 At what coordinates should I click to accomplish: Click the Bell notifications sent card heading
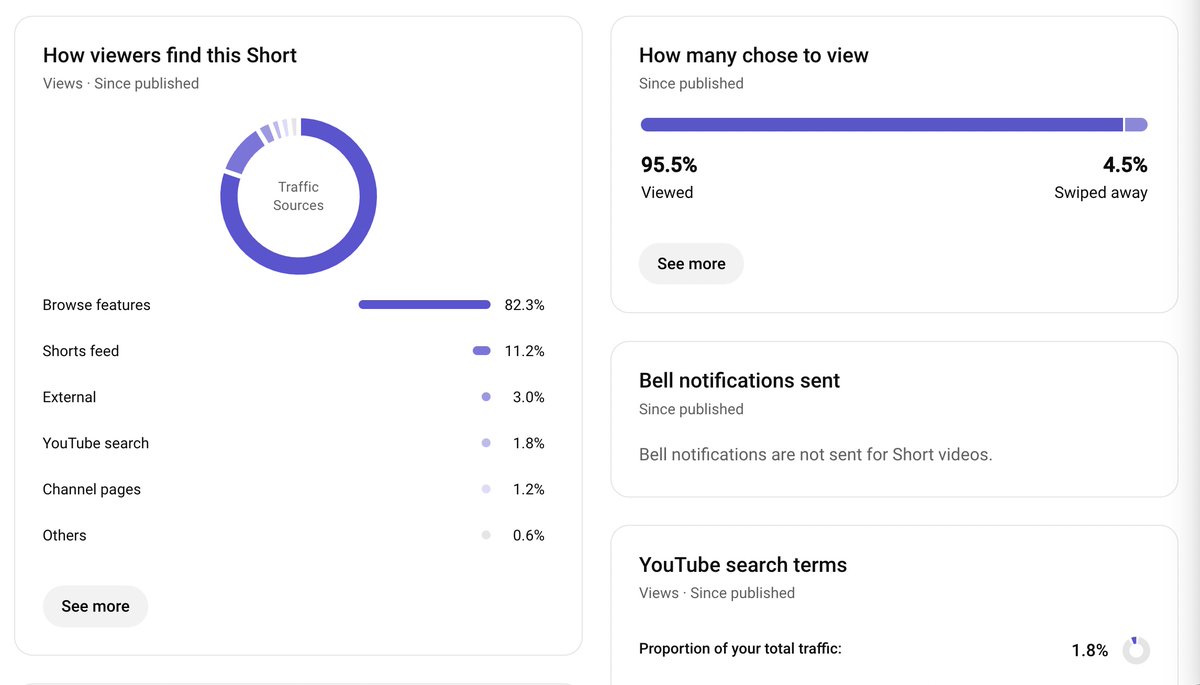pyautogui.click(x=739, y=381)
